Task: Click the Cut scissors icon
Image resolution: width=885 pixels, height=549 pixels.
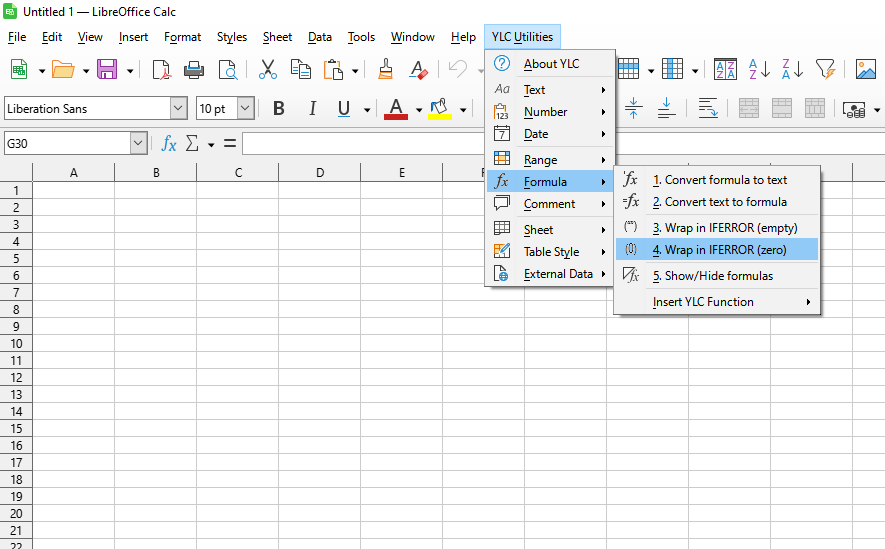Action: [x=267, y=69]
